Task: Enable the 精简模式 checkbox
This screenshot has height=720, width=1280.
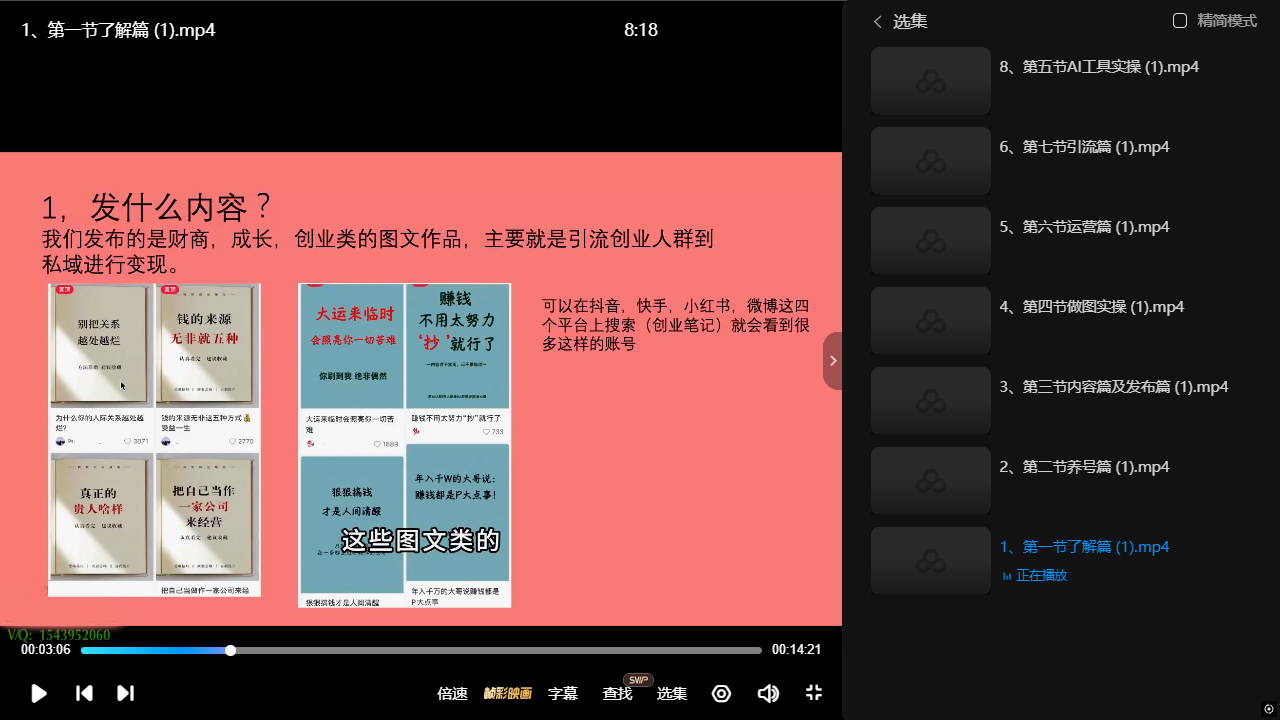Action: pyautogui.click(x=1180, y=21)
